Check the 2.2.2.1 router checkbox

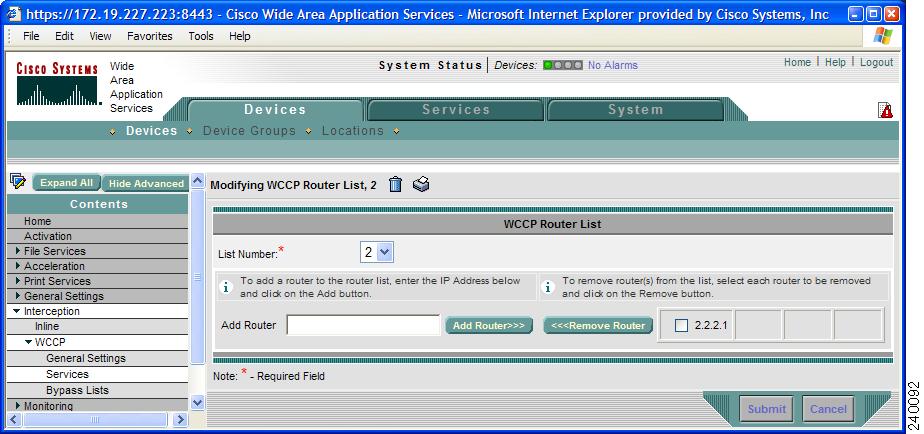point(681,325)
